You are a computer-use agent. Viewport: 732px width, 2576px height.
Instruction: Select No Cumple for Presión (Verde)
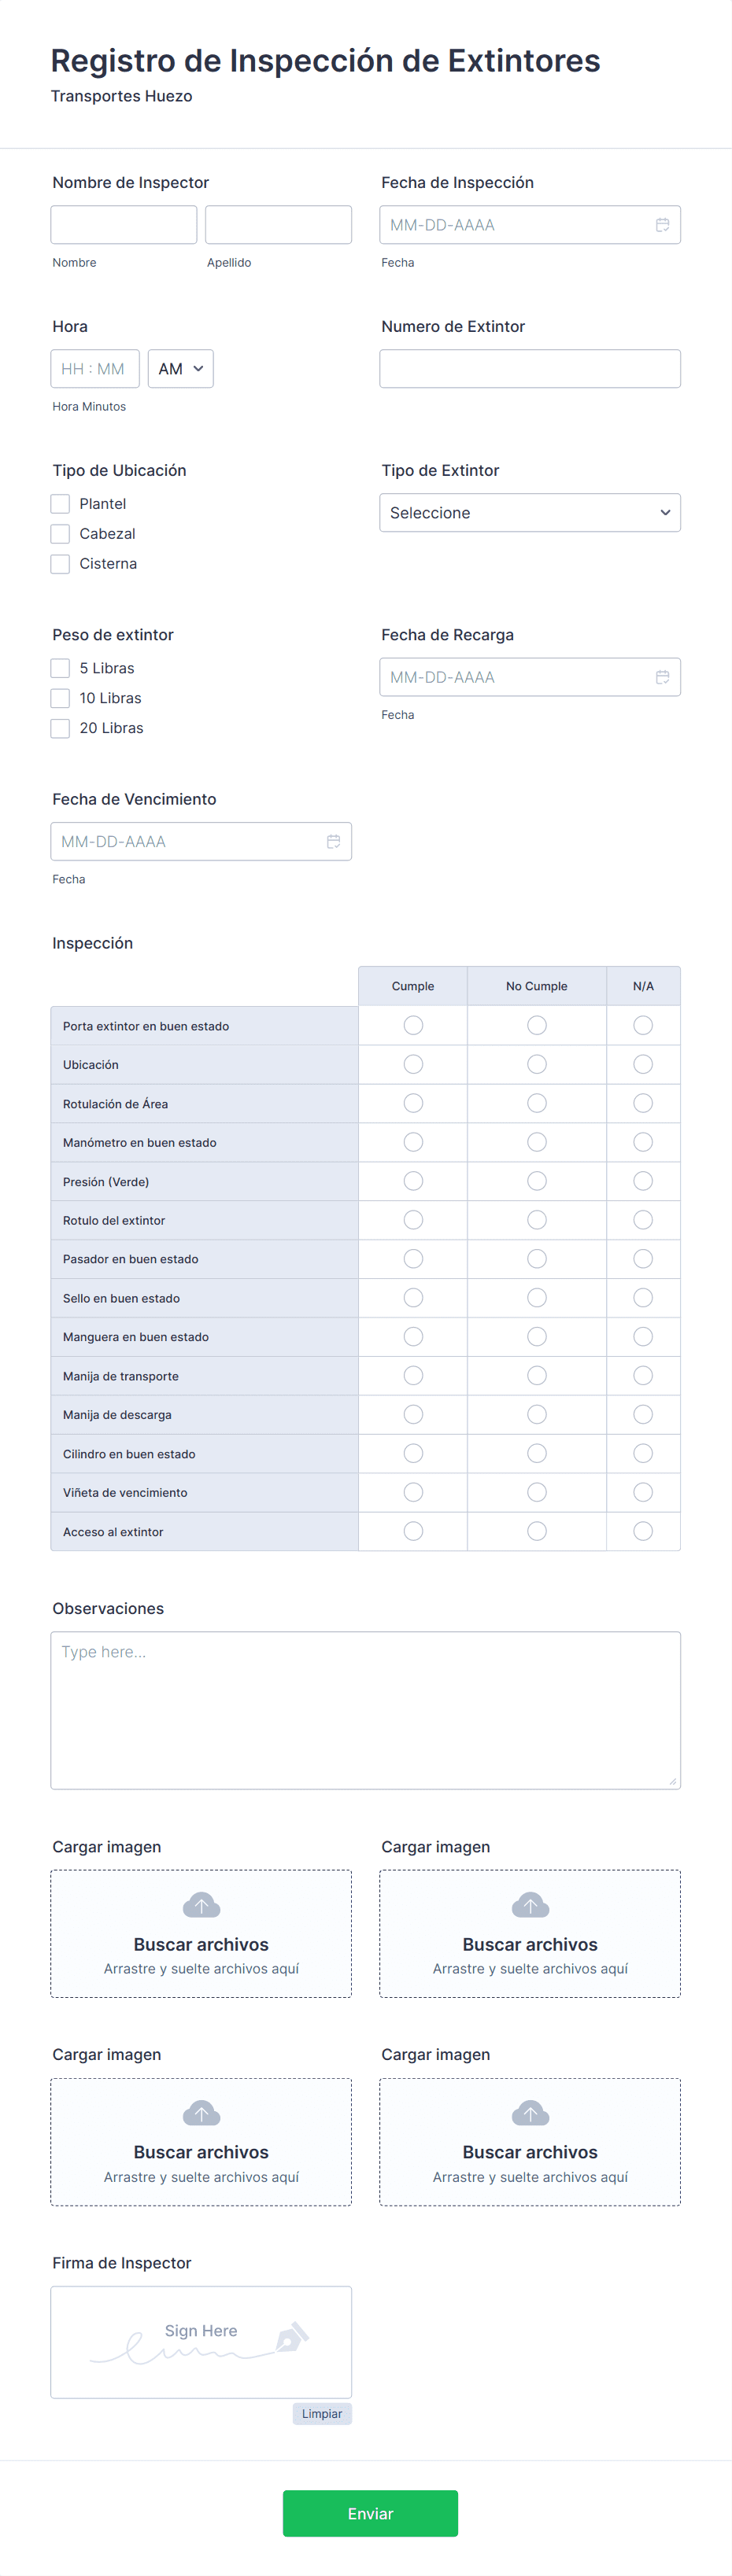pos(537,1181)
